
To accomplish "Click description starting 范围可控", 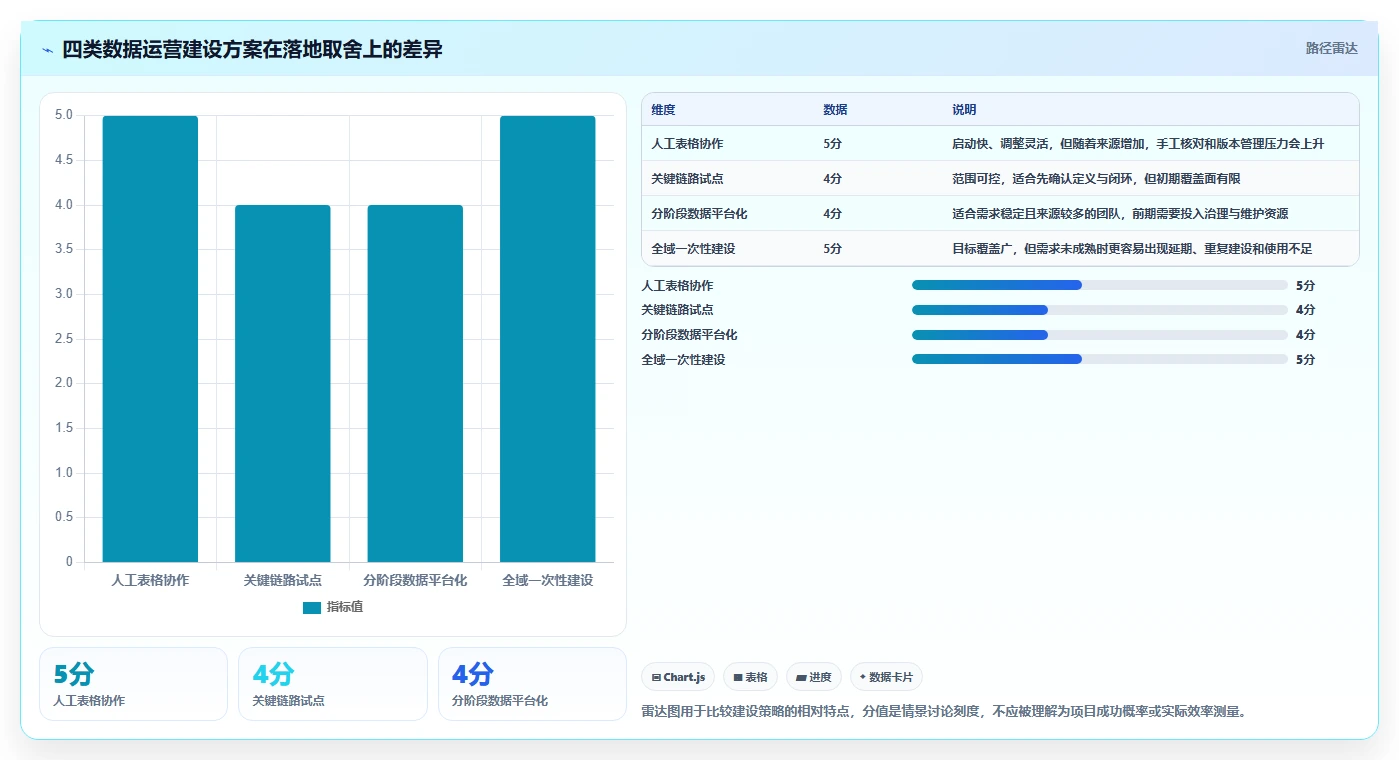I will pos(1096,179).
